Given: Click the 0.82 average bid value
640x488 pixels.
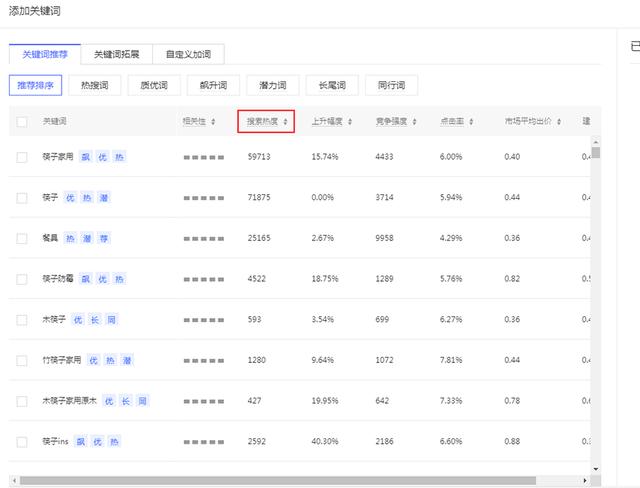Looking at the screenshot, I should (x=512, y=279).
